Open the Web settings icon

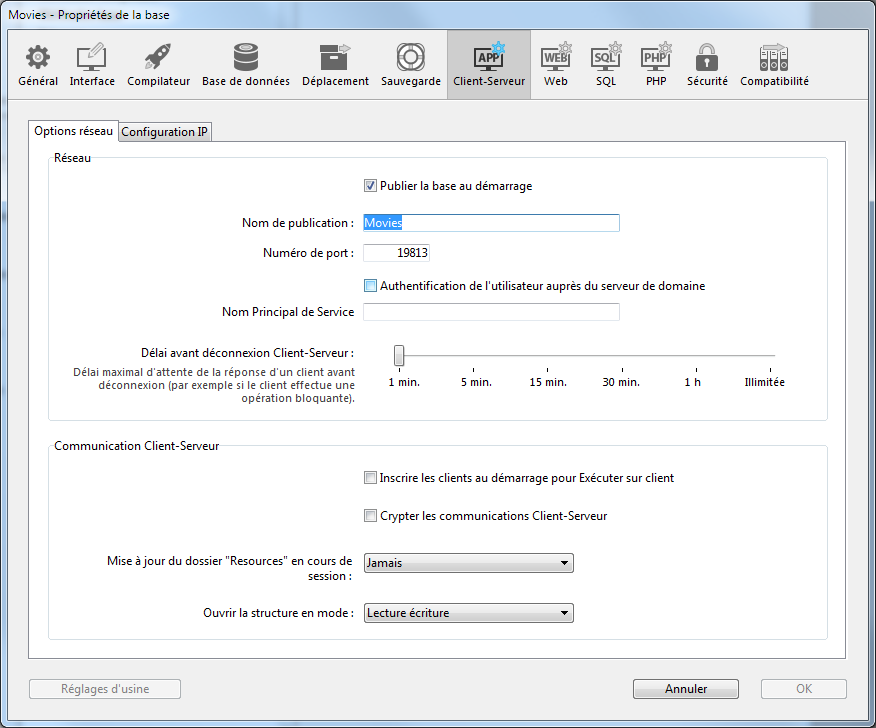point(556,57)
